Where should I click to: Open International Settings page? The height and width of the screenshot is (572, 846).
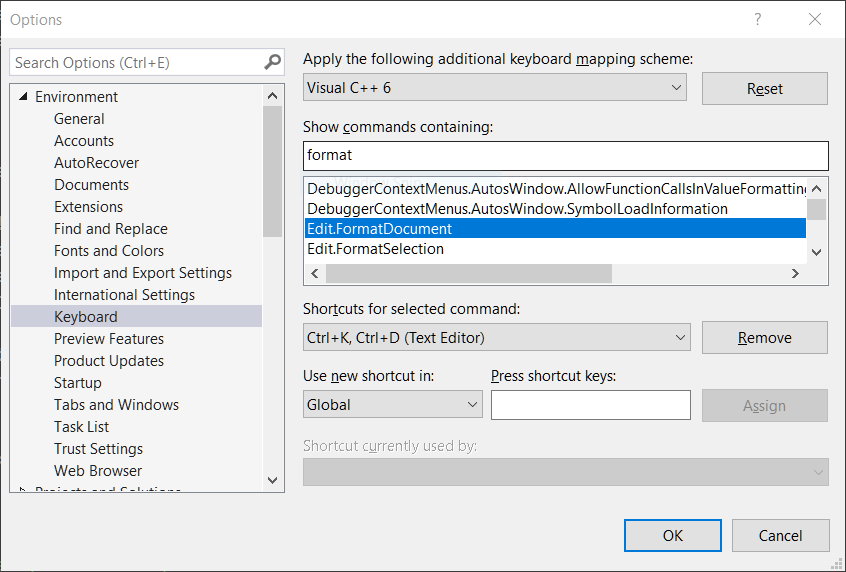coord(125,295)
